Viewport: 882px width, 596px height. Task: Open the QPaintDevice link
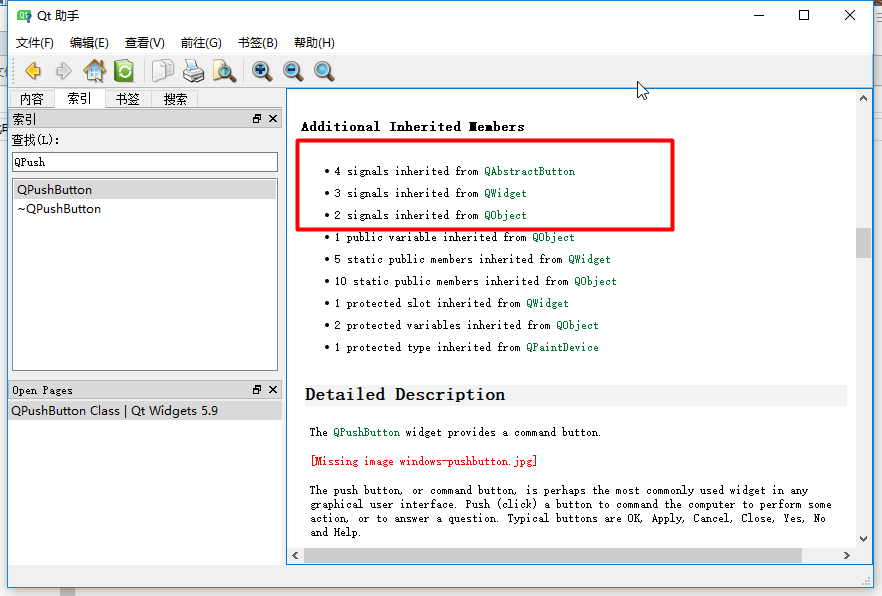562,347
